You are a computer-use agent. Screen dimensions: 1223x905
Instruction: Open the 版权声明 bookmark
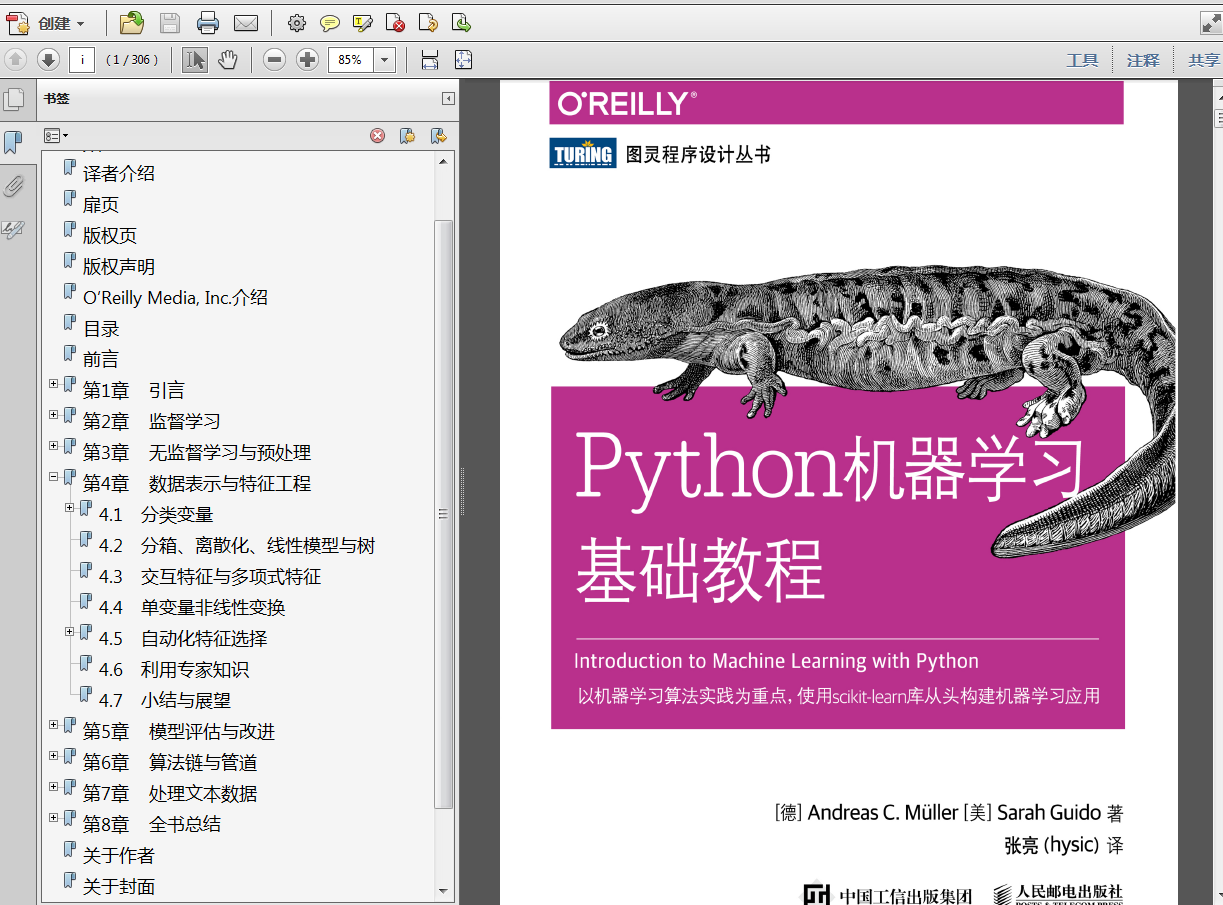tap(119, 266)
